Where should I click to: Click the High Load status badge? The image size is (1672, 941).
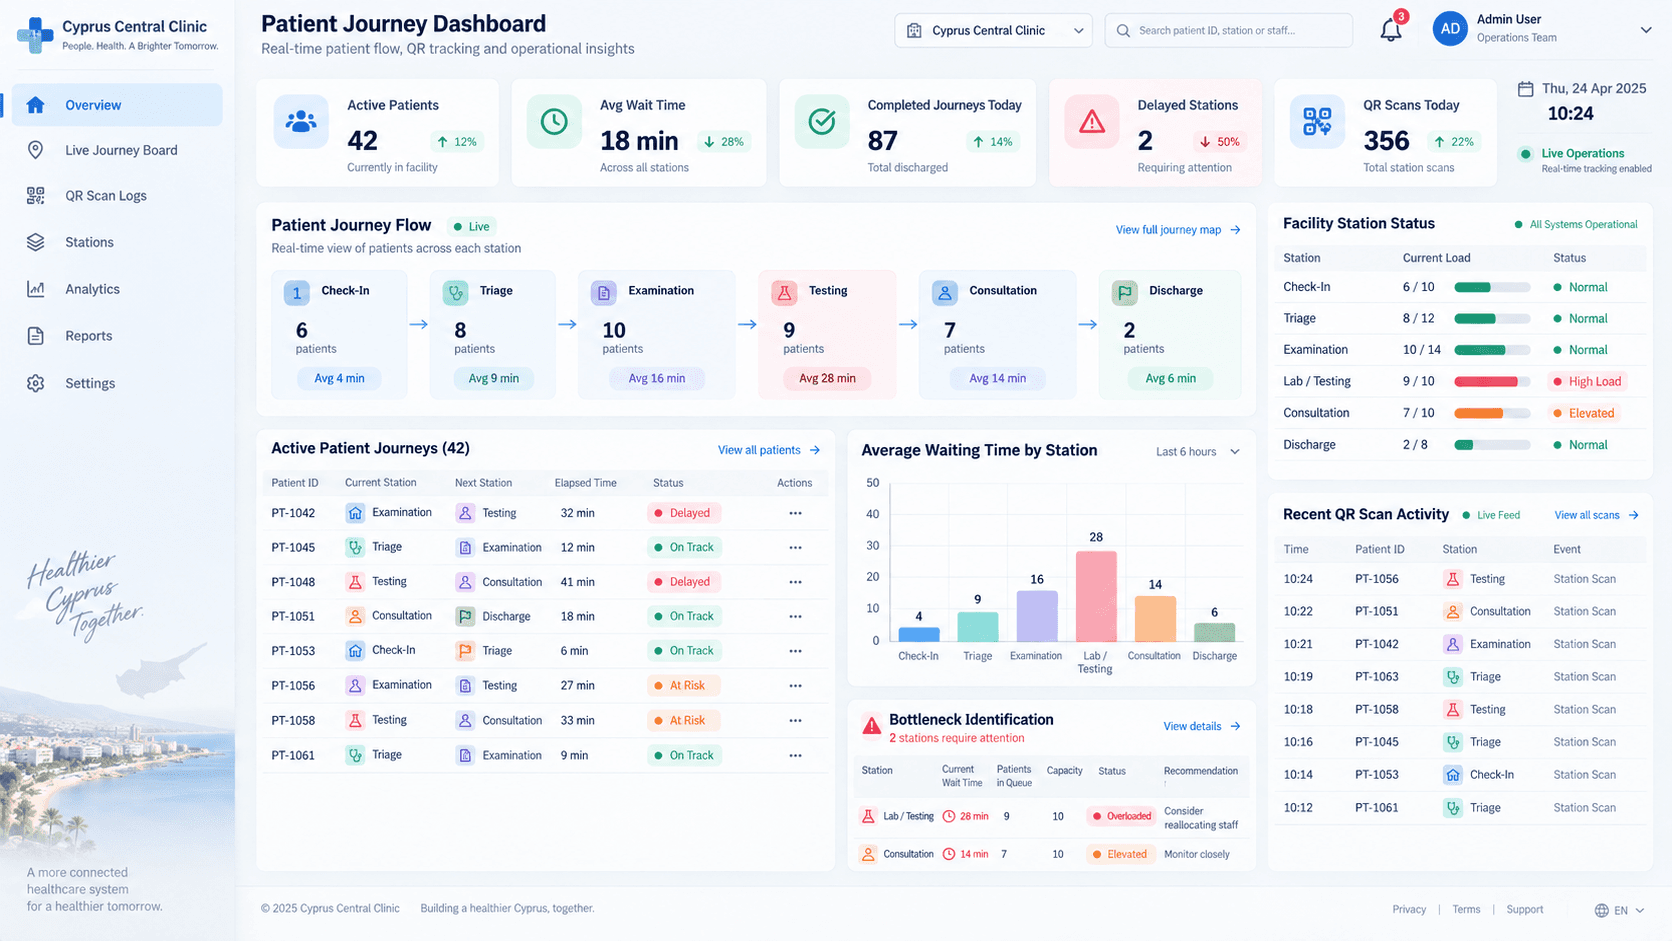(1587, 381)
